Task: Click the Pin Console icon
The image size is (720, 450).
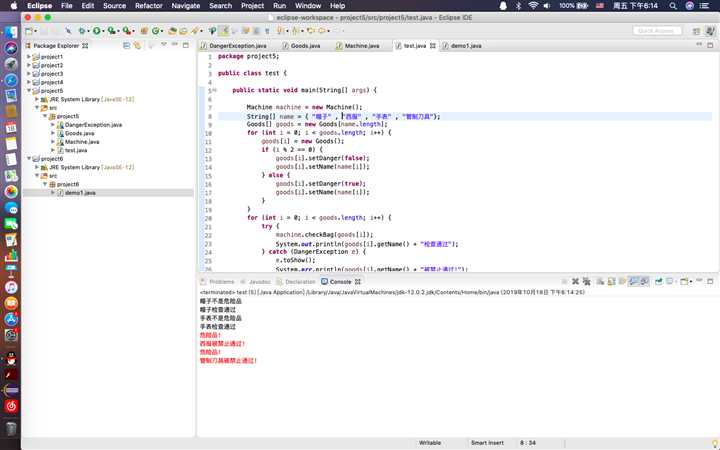Action: [658, 281]
